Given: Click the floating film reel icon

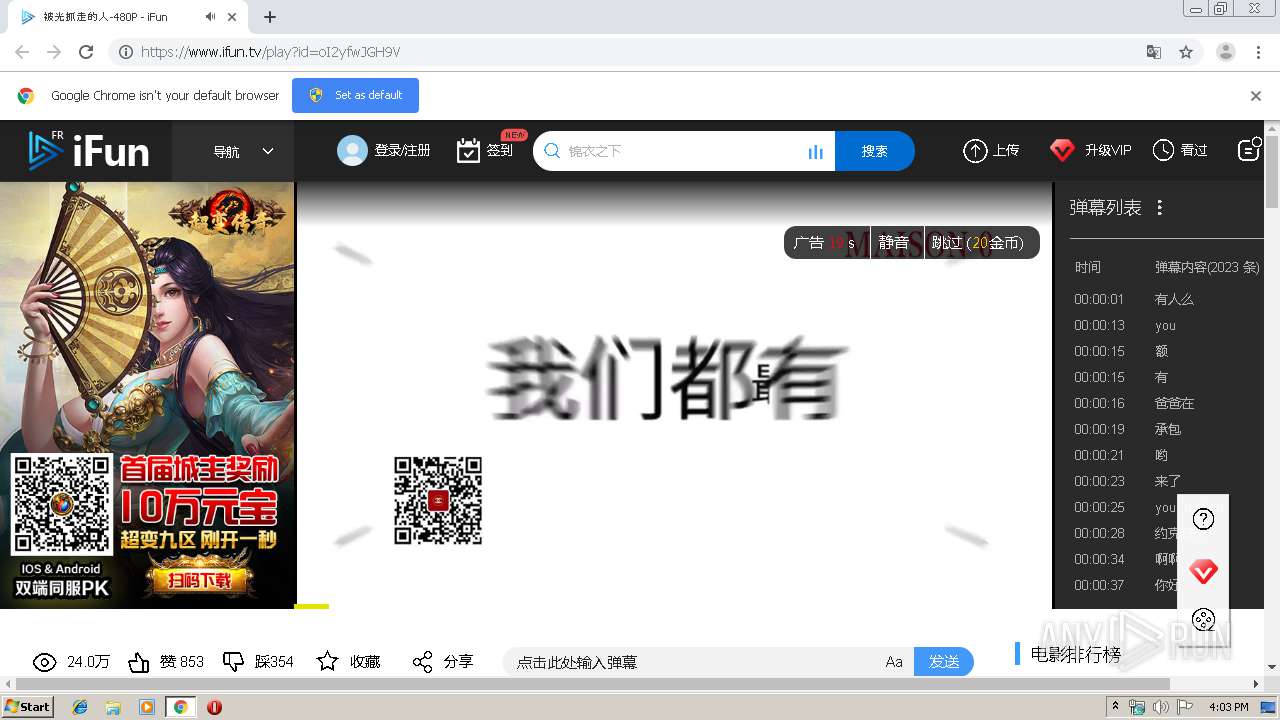Looking at the screenshot, I should [x=1204, y=620].
